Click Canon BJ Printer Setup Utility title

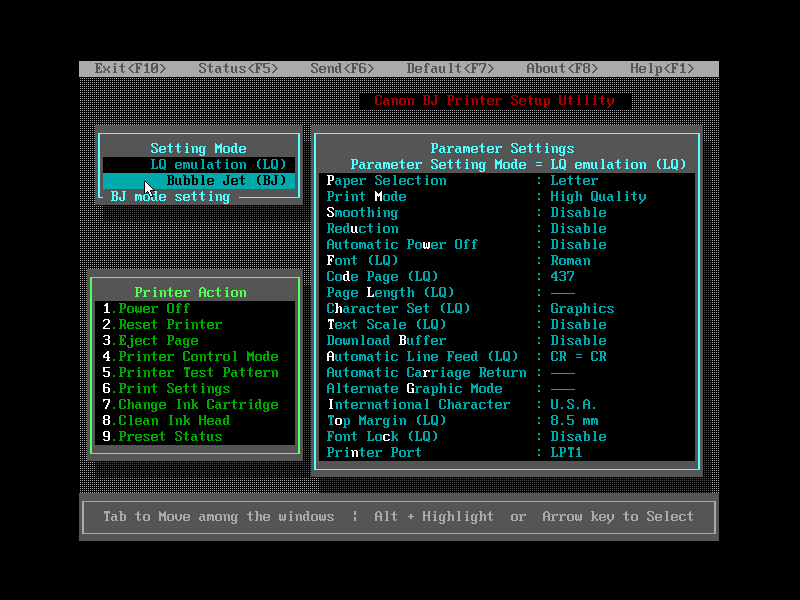[494, 101]
